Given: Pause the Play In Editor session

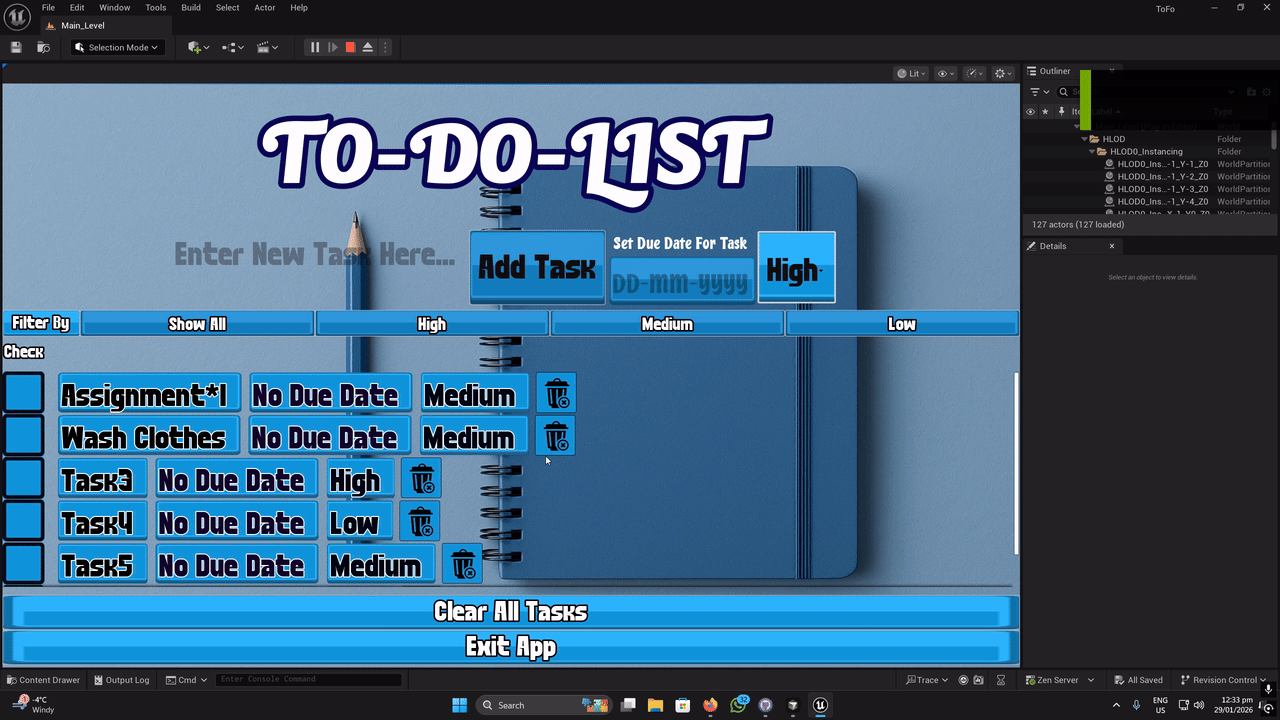Looking at the screenshot, I should tap(314, 47).
